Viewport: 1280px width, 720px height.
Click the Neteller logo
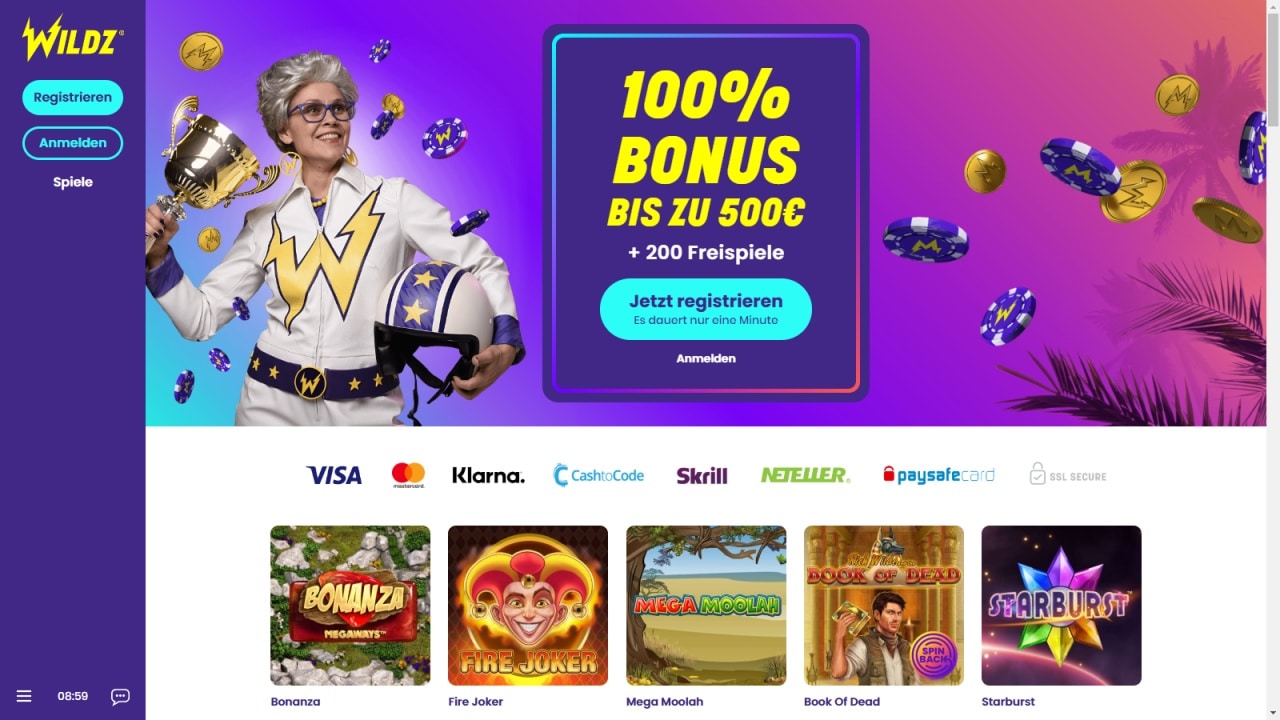point(805,475)
